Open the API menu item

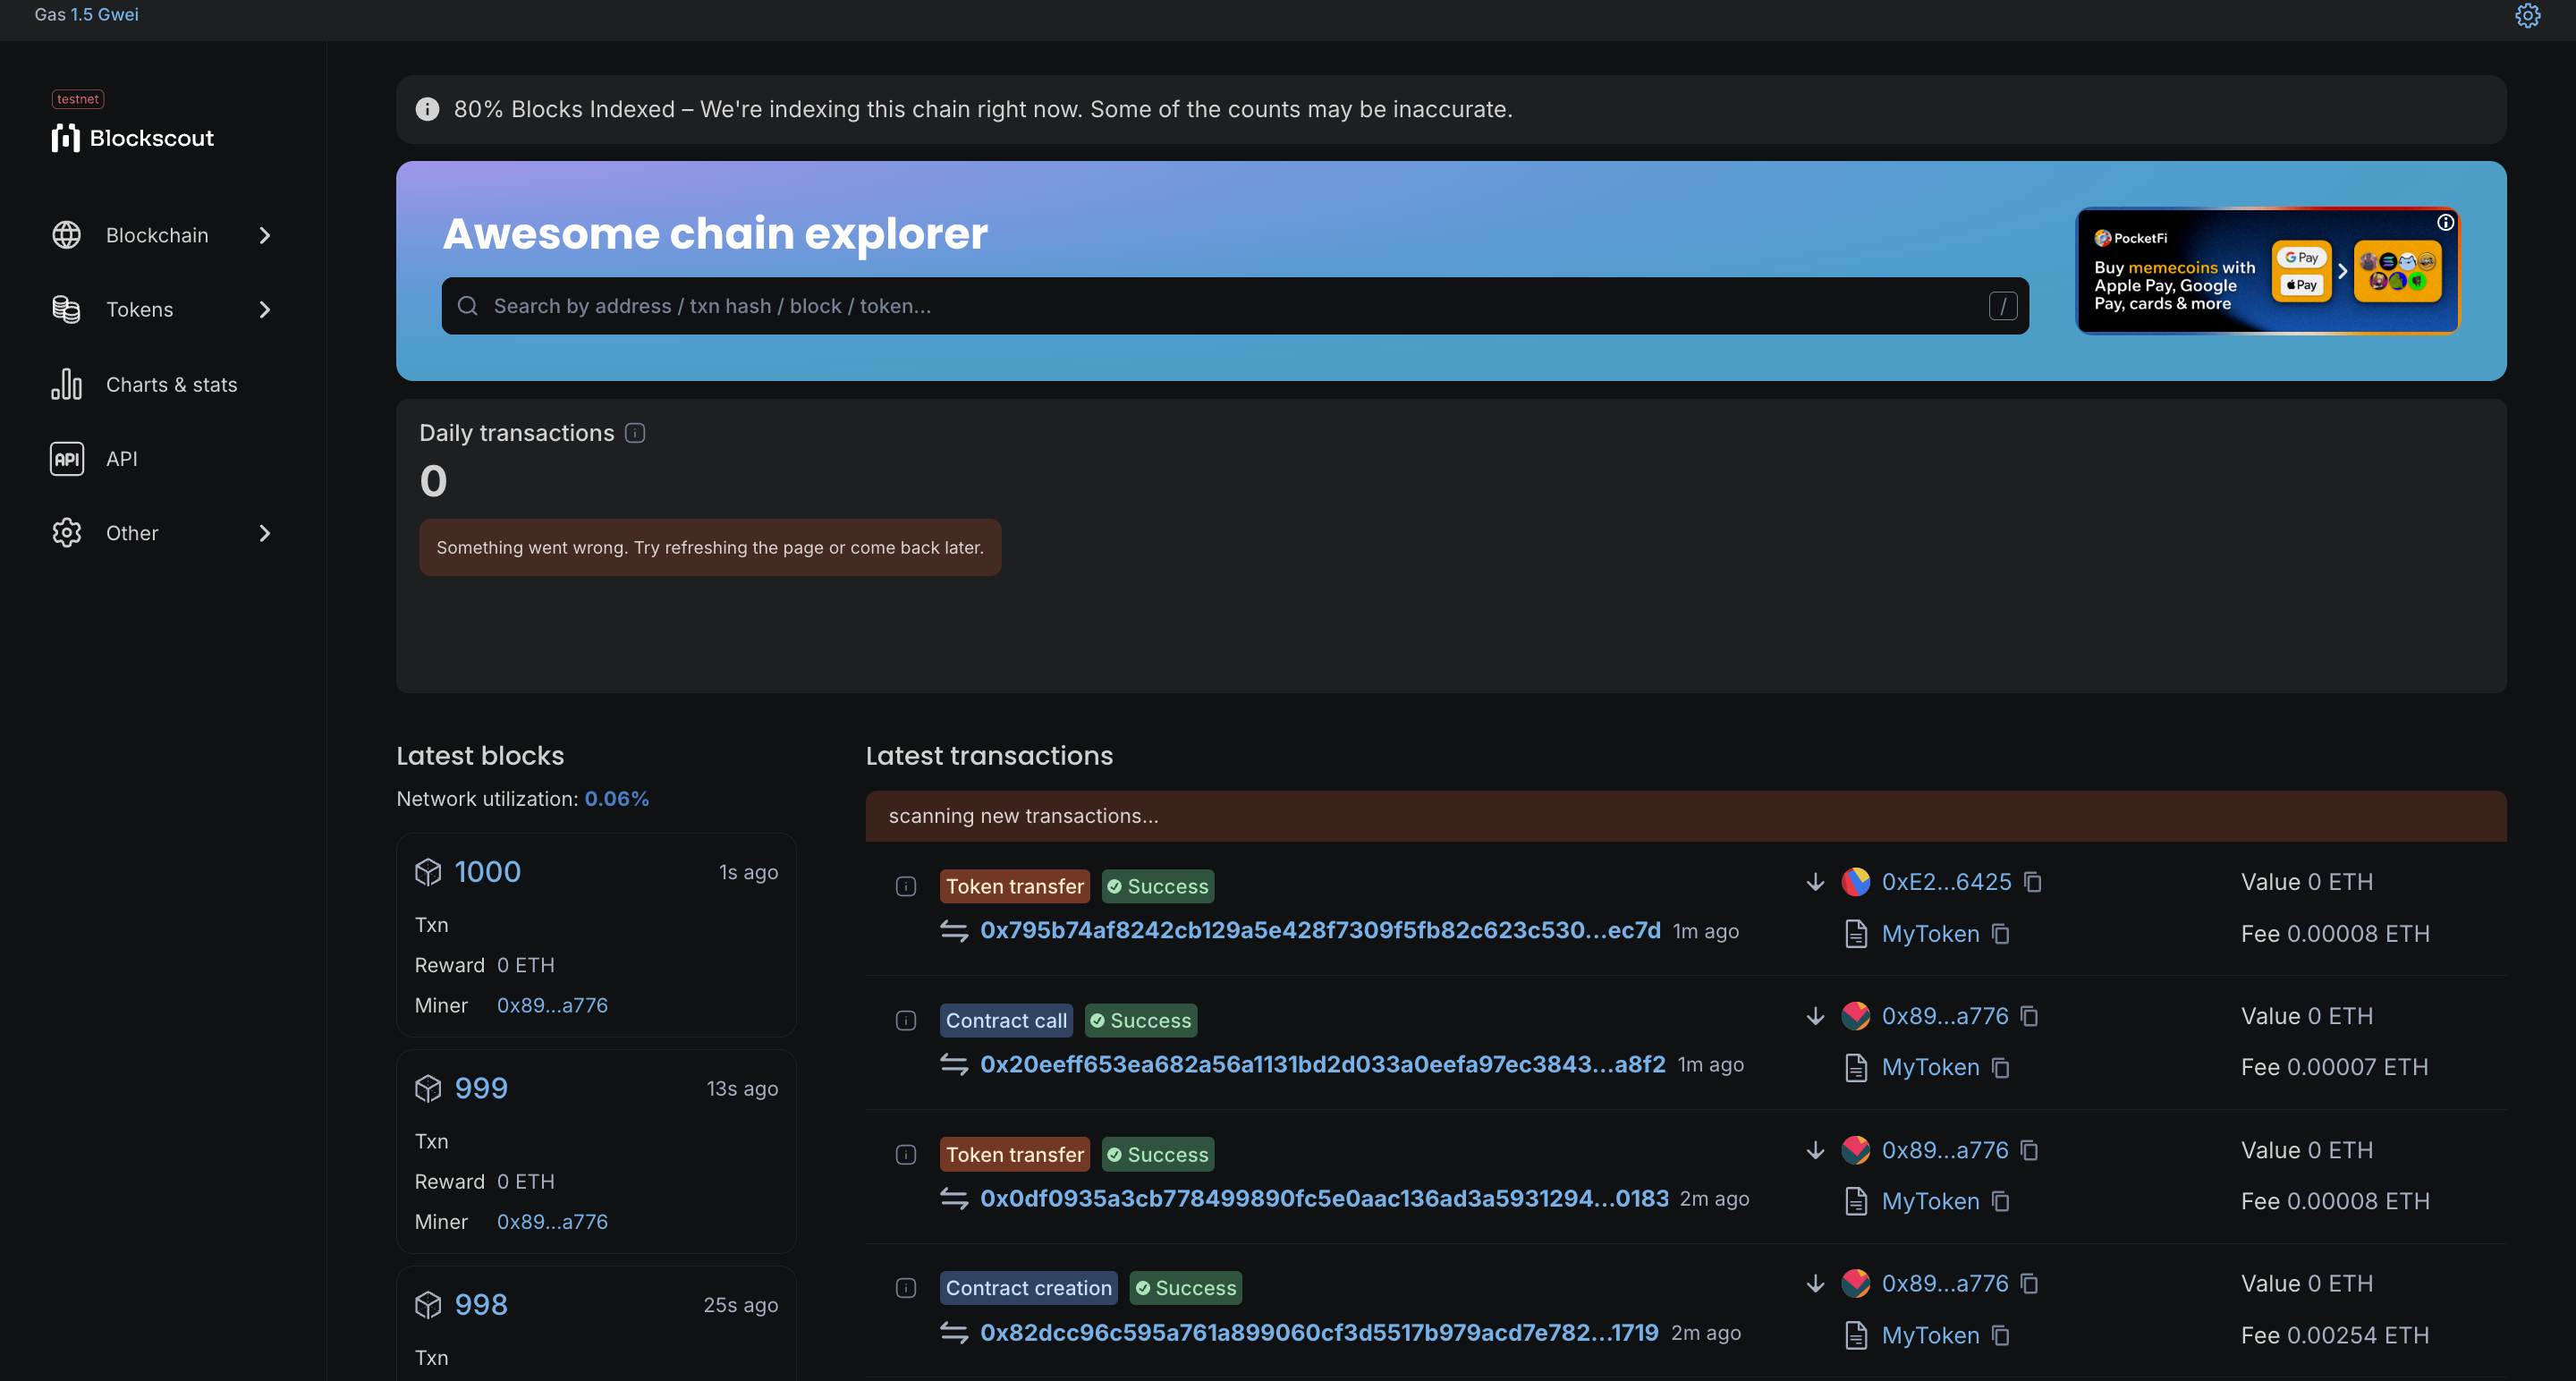(x=121, y=459)
